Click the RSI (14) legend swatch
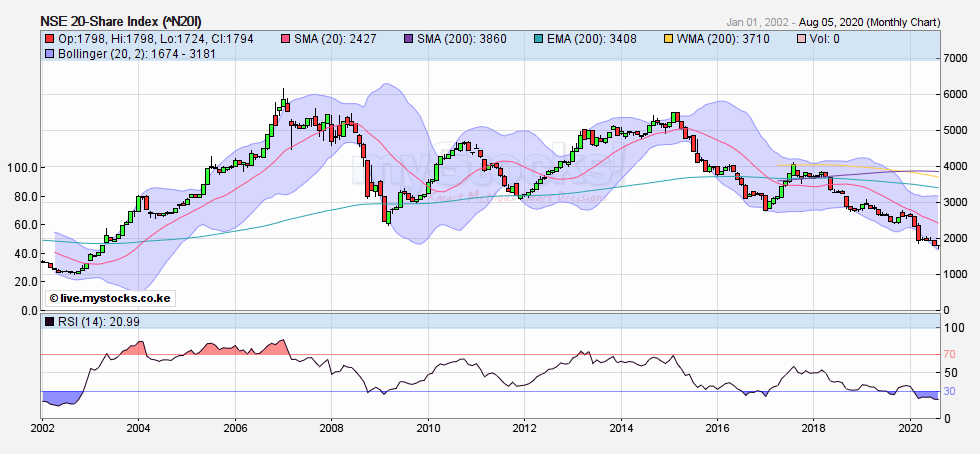The height and width of the screenshot is (454, 980). click(48, 322)
